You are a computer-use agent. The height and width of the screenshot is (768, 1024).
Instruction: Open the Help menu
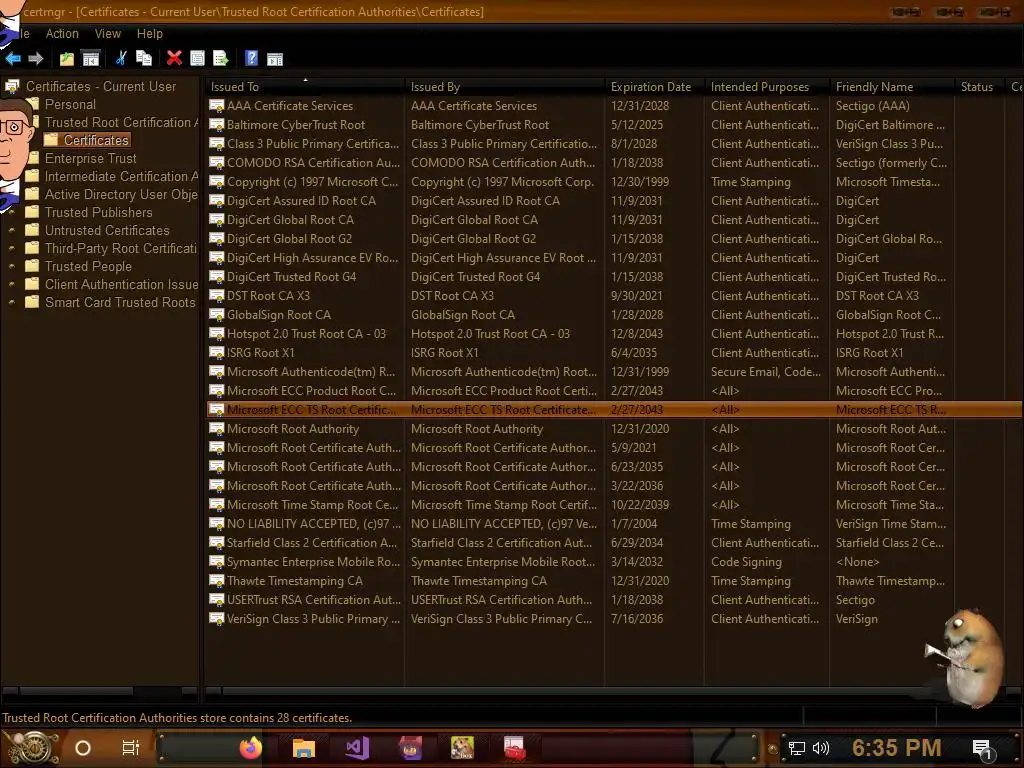tap(150, 34)
